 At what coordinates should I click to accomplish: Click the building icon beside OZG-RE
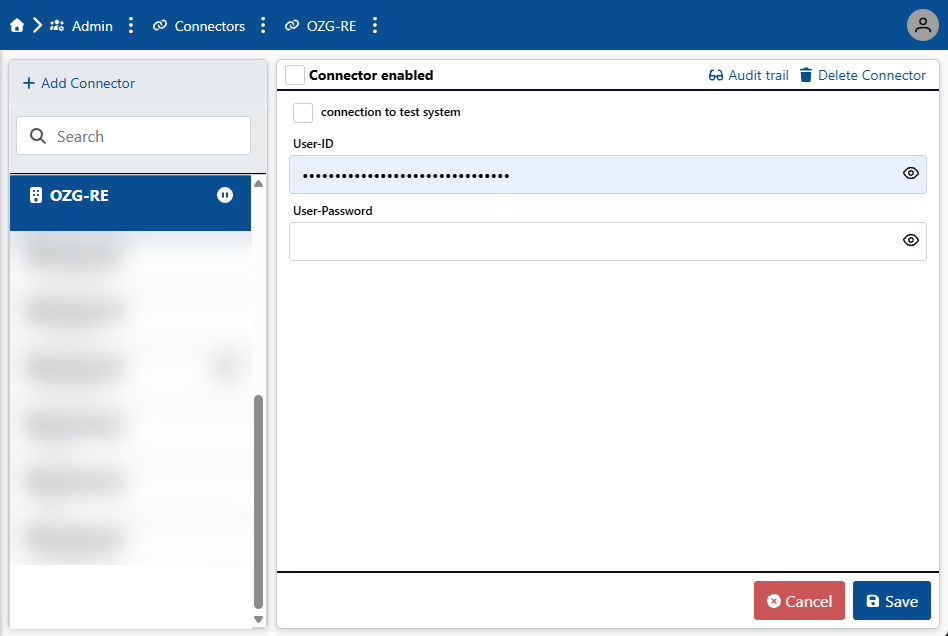pos(36,195)
